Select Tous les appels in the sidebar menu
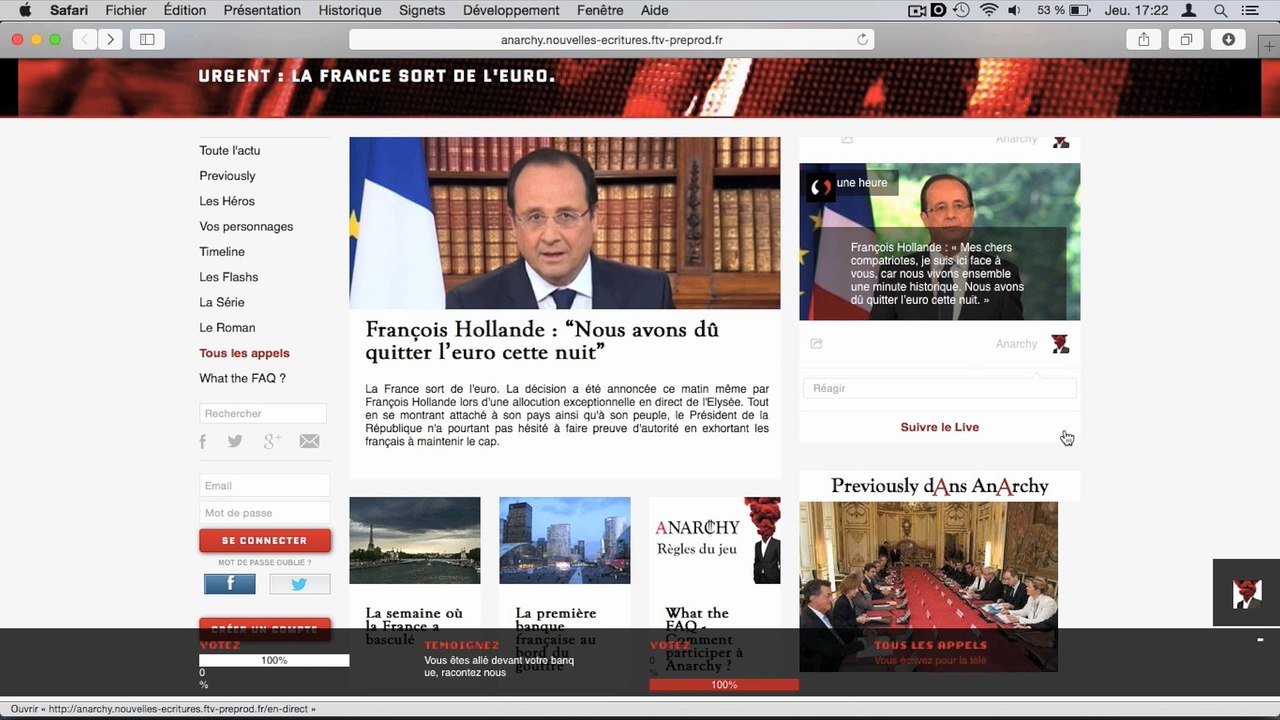The height and width of the screenshot is (720, 1280). 245,353
